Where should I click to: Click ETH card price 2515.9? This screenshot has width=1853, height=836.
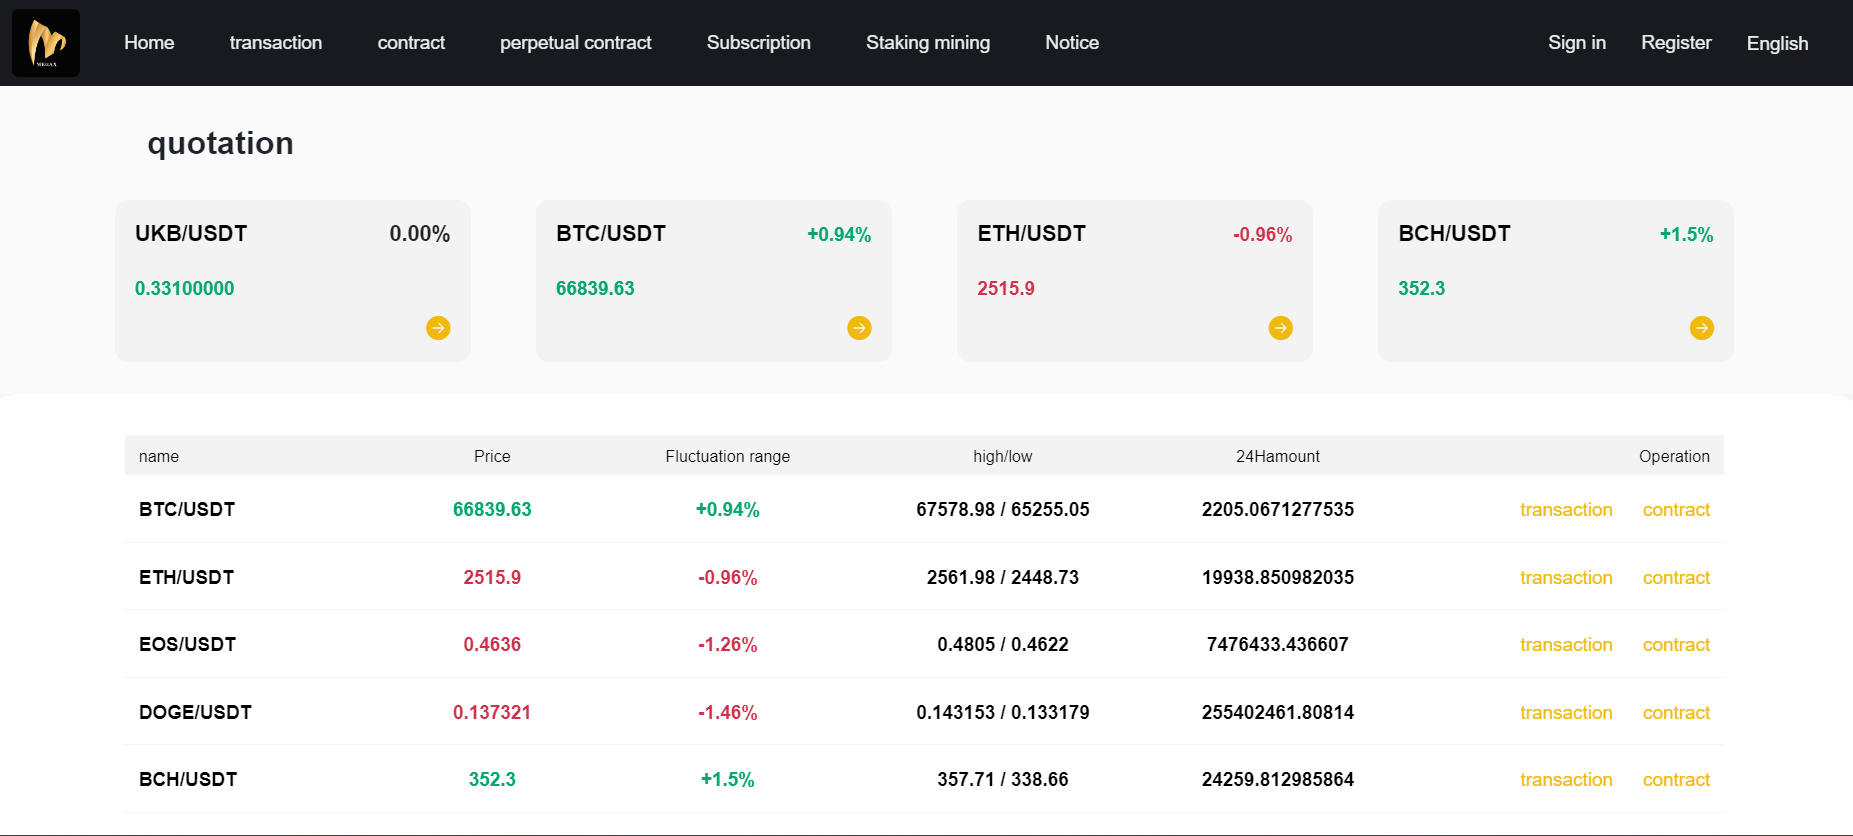click(1006, 288)
